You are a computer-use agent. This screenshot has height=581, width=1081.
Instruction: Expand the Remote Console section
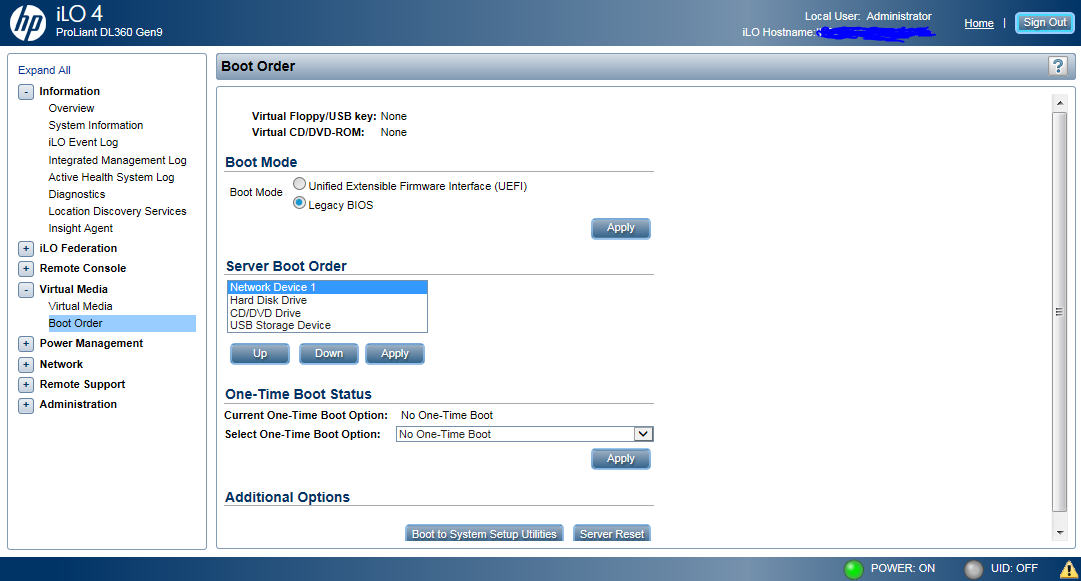coord(26,269)
